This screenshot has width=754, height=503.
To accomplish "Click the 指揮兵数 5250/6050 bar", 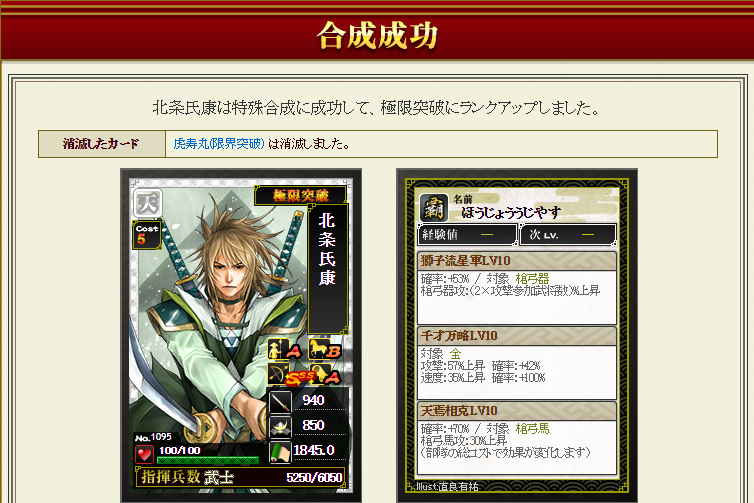I will click(240, 477).
